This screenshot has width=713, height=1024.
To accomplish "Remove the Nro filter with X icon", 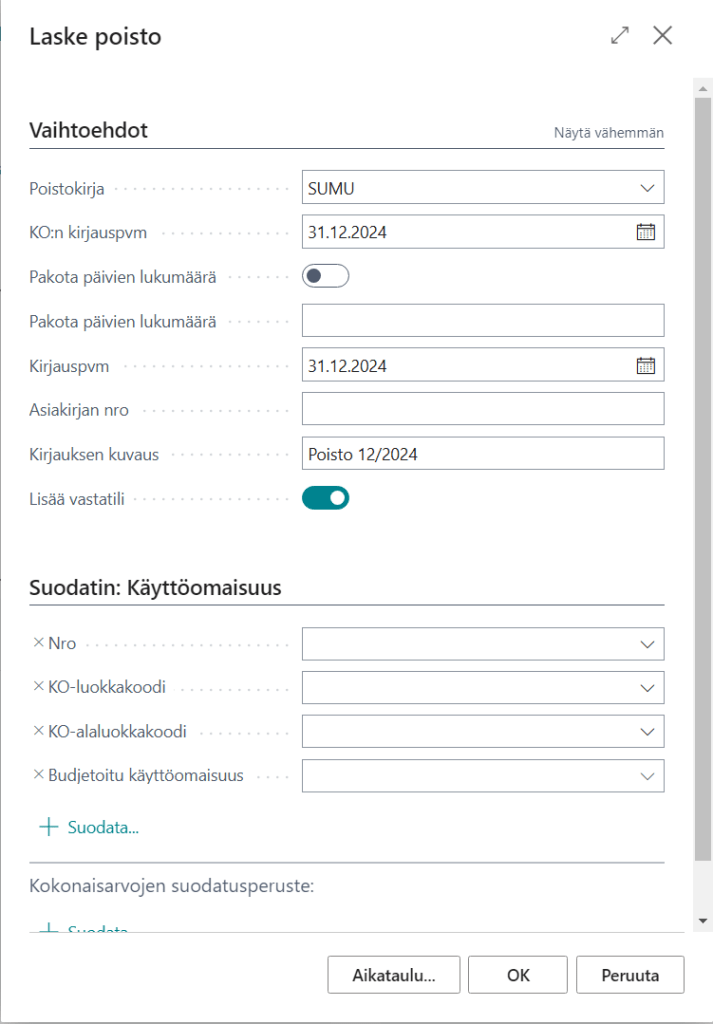I will 39,644.
